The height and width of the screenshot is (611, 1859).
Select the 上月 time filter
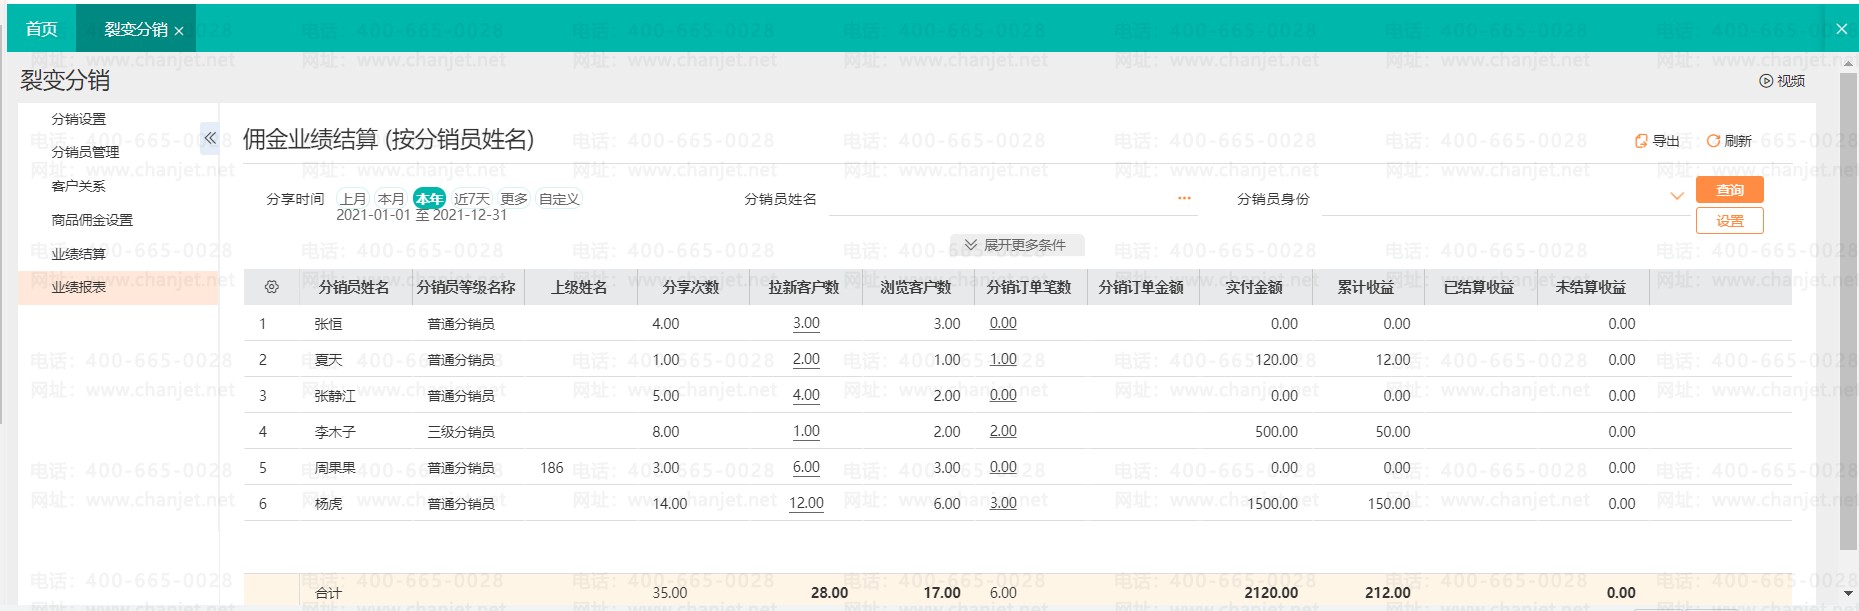pos(353,199)
